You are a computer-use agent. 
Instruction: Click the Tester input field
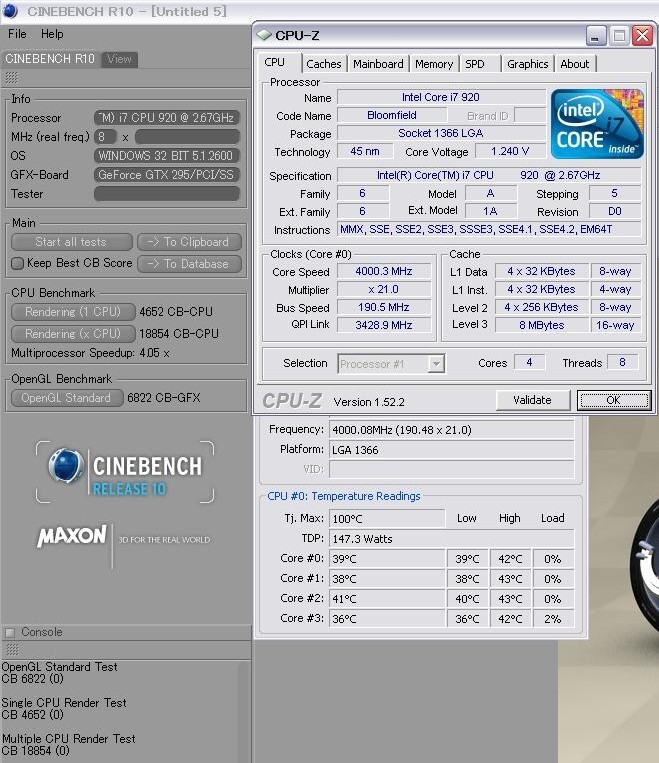[x=166, y=194]
